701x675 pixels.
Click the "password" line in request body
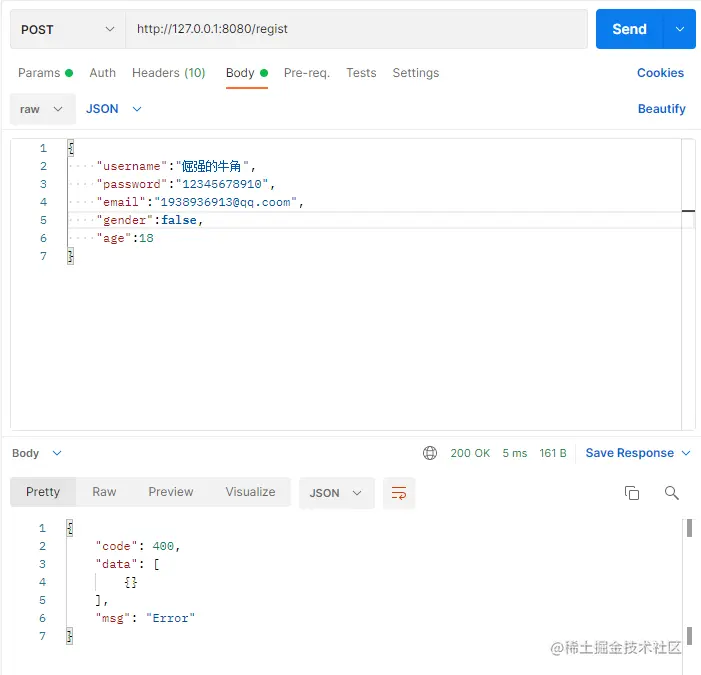186,184
